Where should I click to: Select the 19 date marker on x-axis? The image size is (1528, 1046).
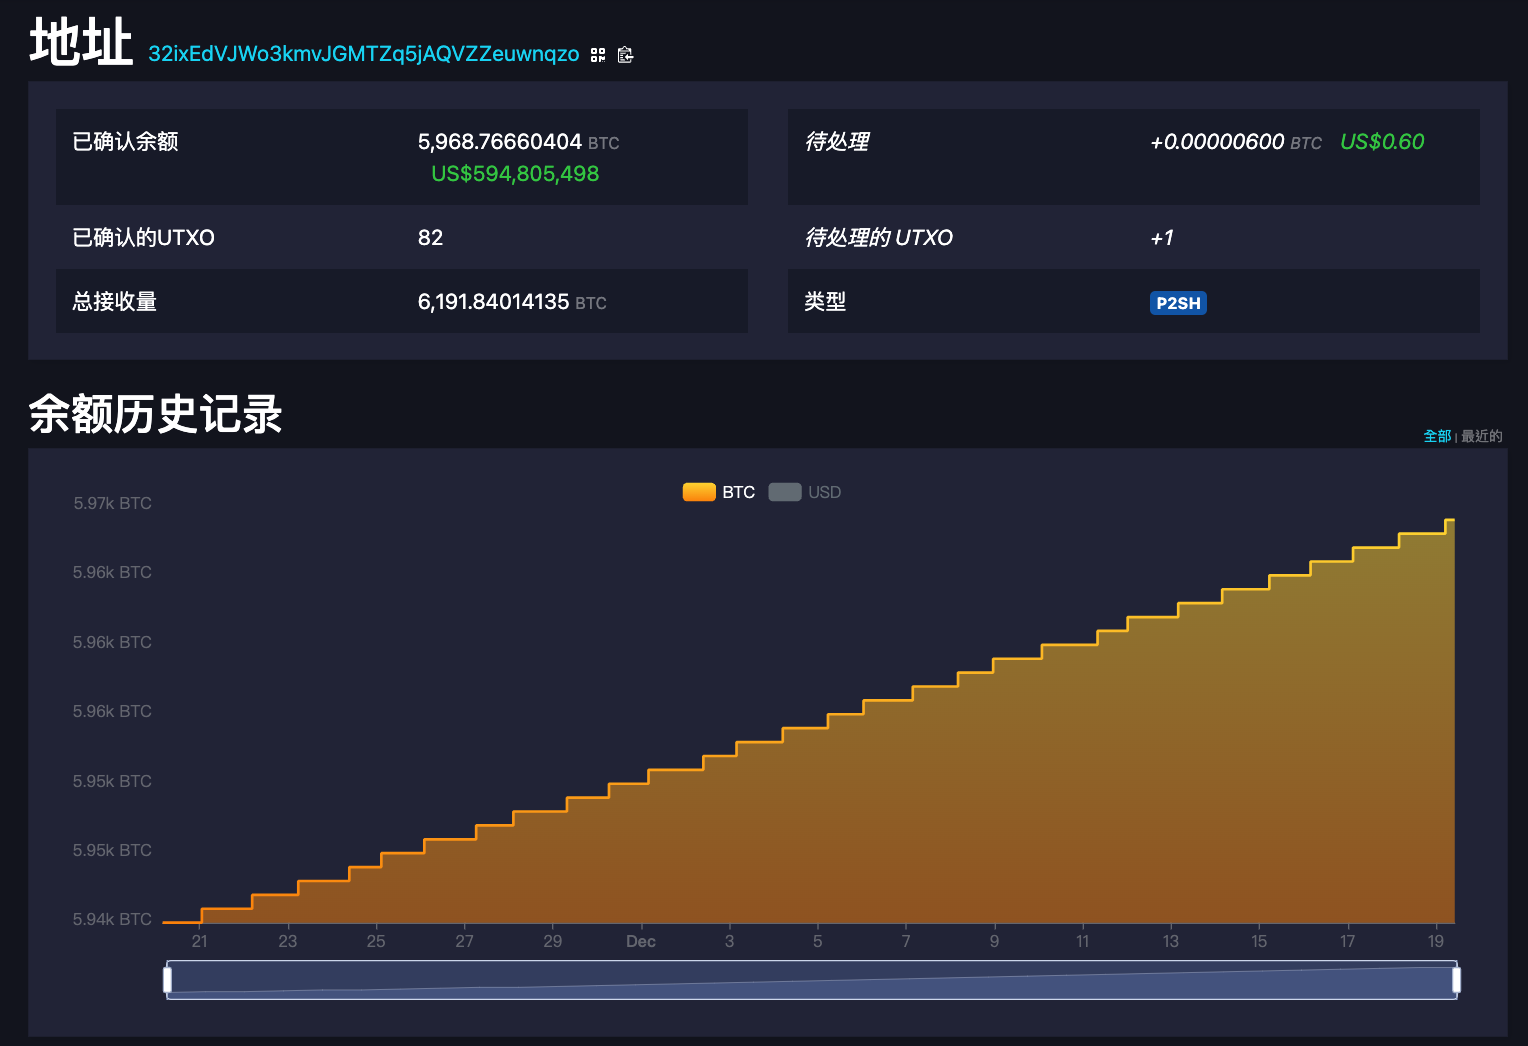1435,941
